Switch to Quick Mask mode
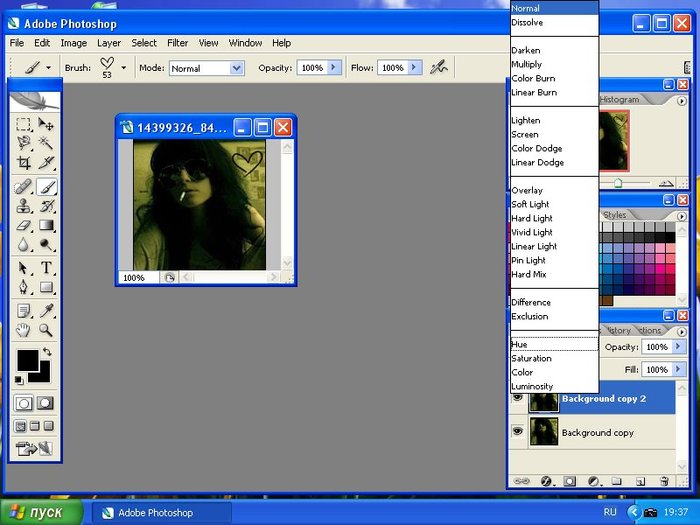This screenshot has height=525, width=700. click(x=46, y=403)
